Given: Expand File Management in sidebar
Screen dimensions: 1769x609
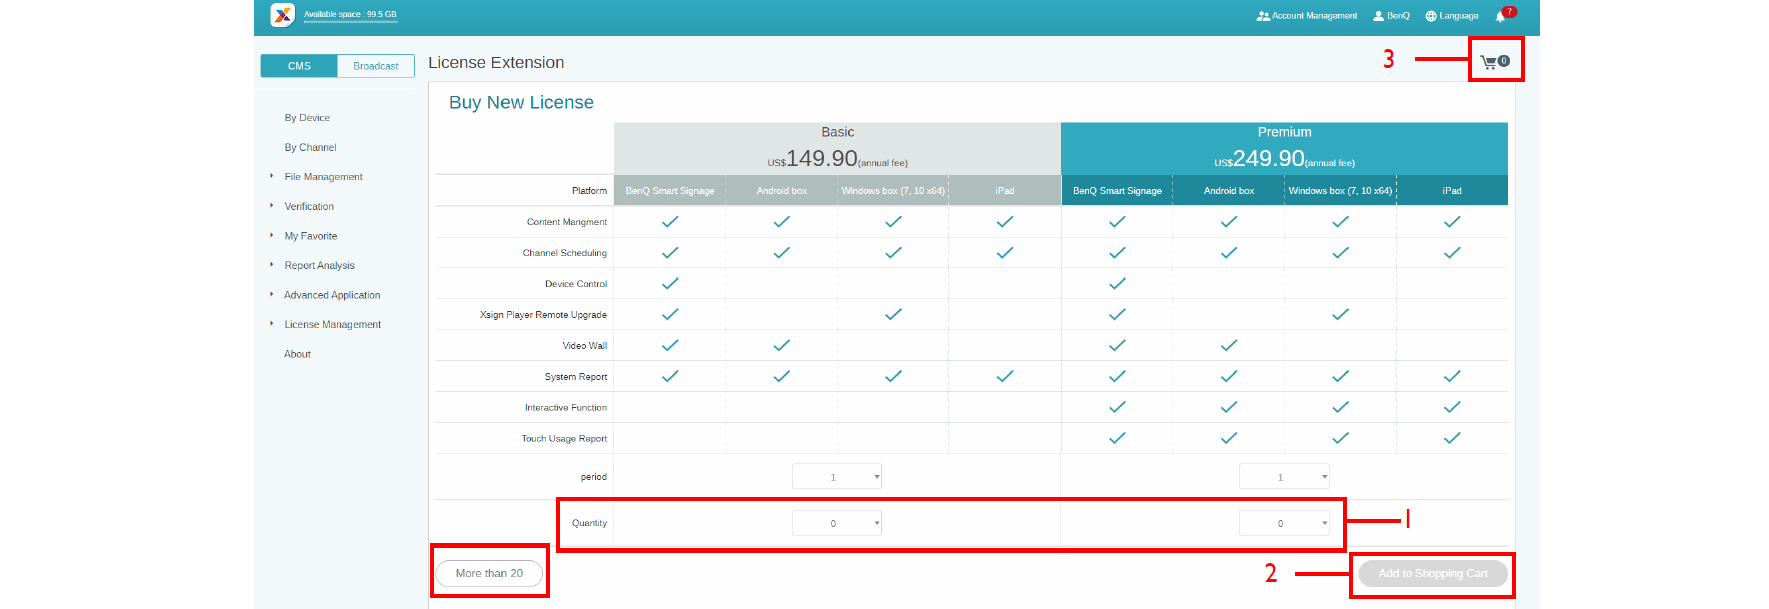Looking at the screenshot, I should point(323,177).
